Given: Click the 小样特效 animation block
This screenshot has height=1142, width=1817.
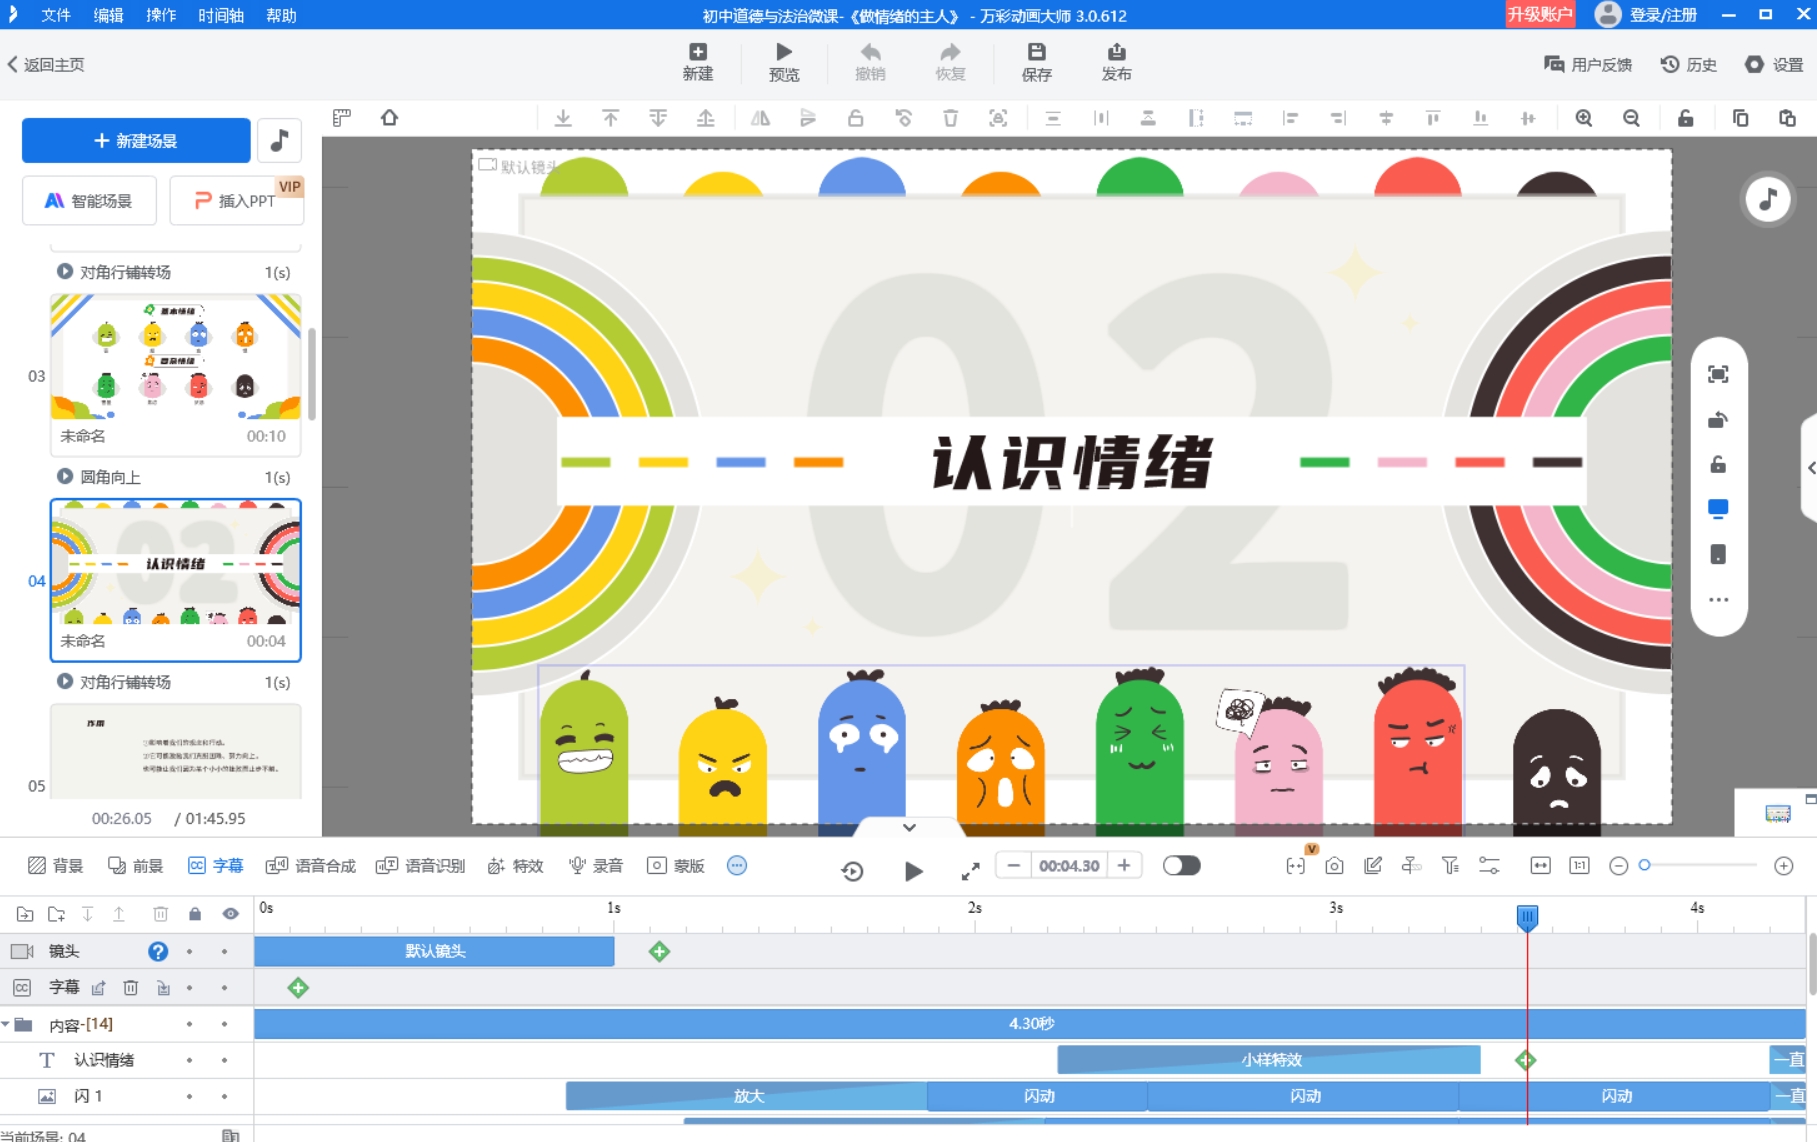Looking at the screenshot, I should pyautogui.click(x=1269, y=1060).
